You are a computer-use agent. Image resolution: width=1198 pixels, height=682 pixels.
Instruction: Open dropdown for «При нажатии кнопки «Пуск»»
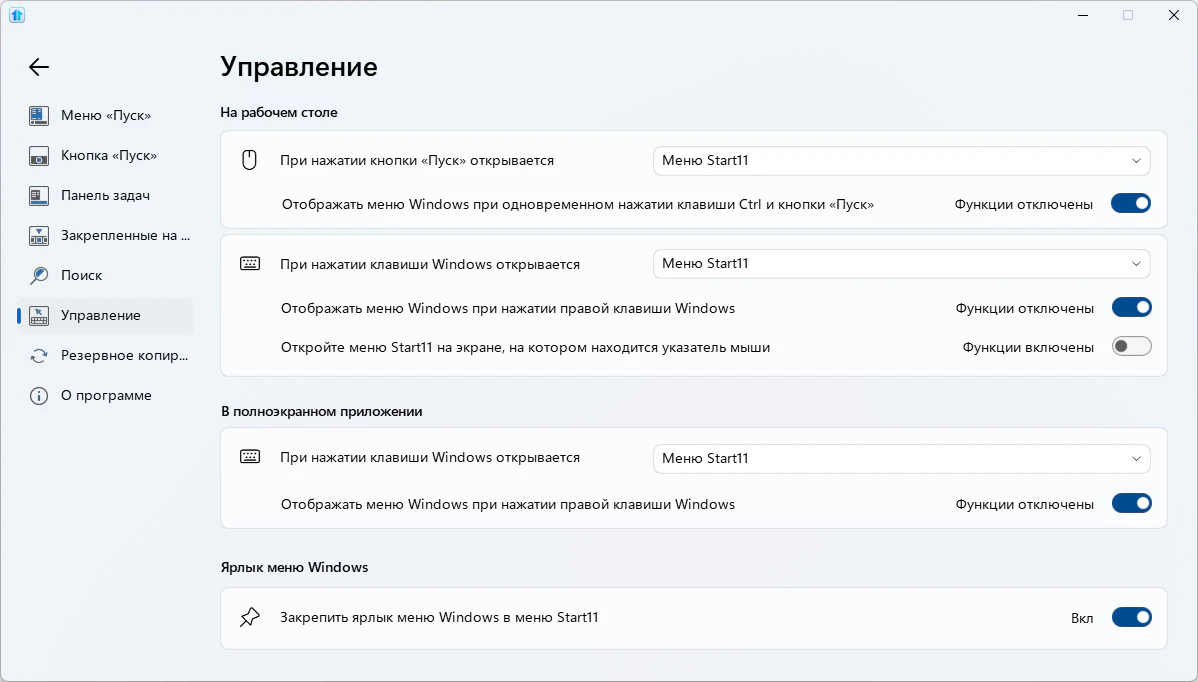pyautogui.click(x=902, y=160)
